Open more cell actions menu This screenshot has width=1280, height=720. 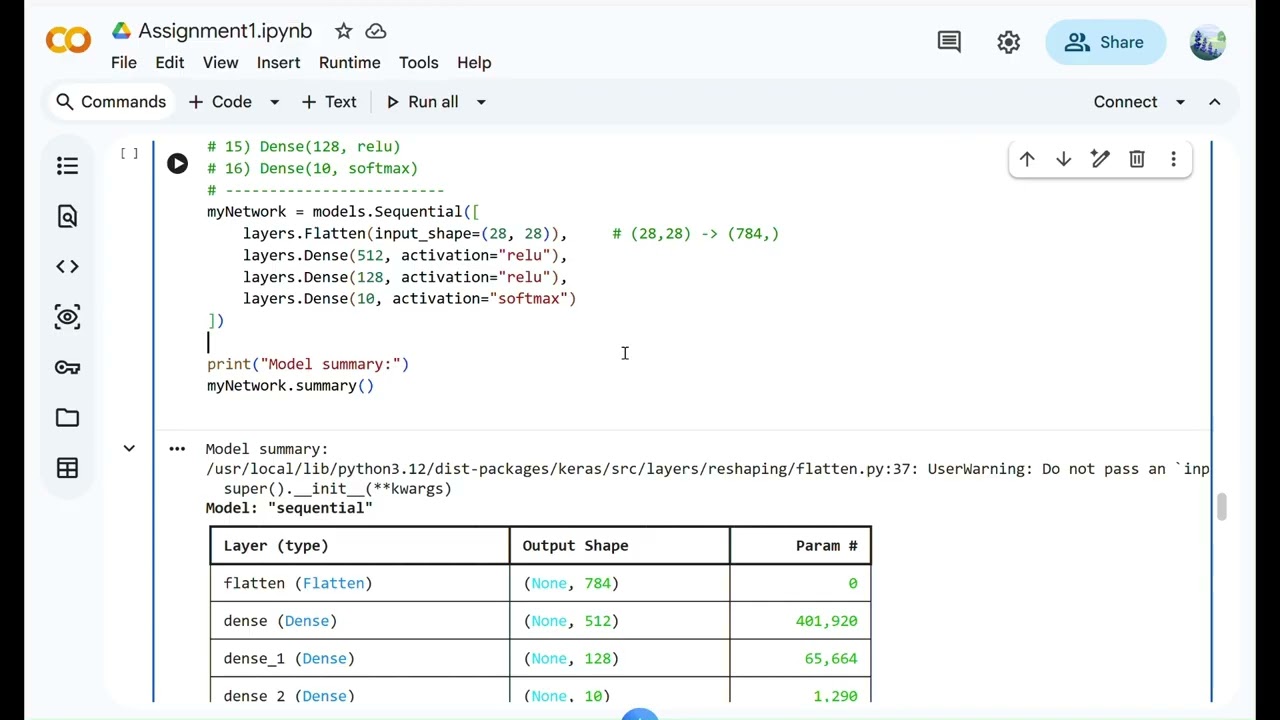[x=1173, y=159]
